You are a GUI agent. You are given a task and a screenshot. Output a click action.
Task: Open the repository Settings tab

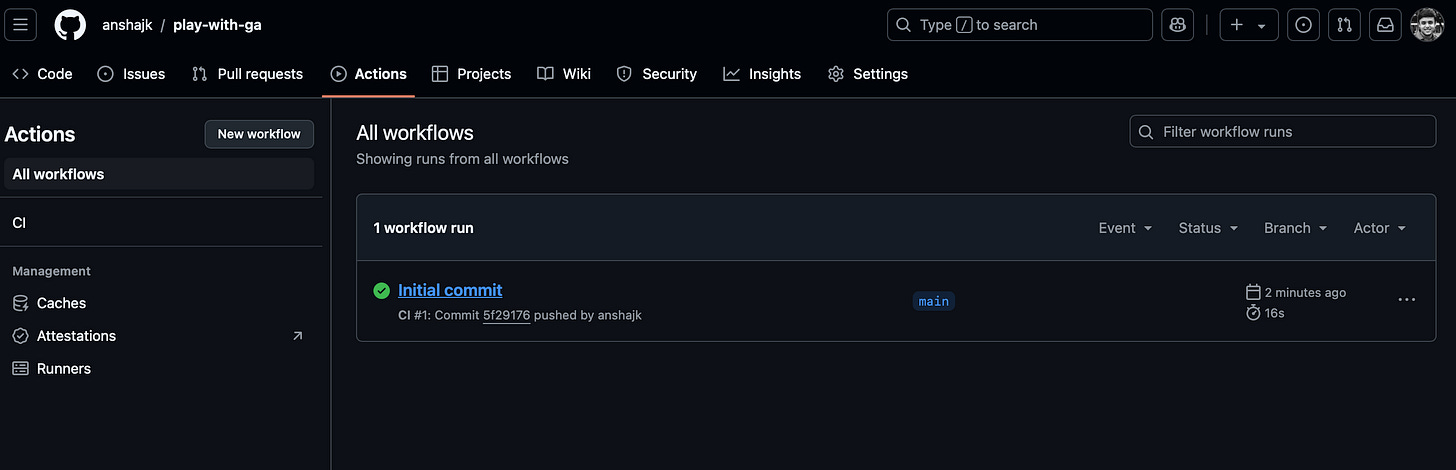[x=867, y=74]
